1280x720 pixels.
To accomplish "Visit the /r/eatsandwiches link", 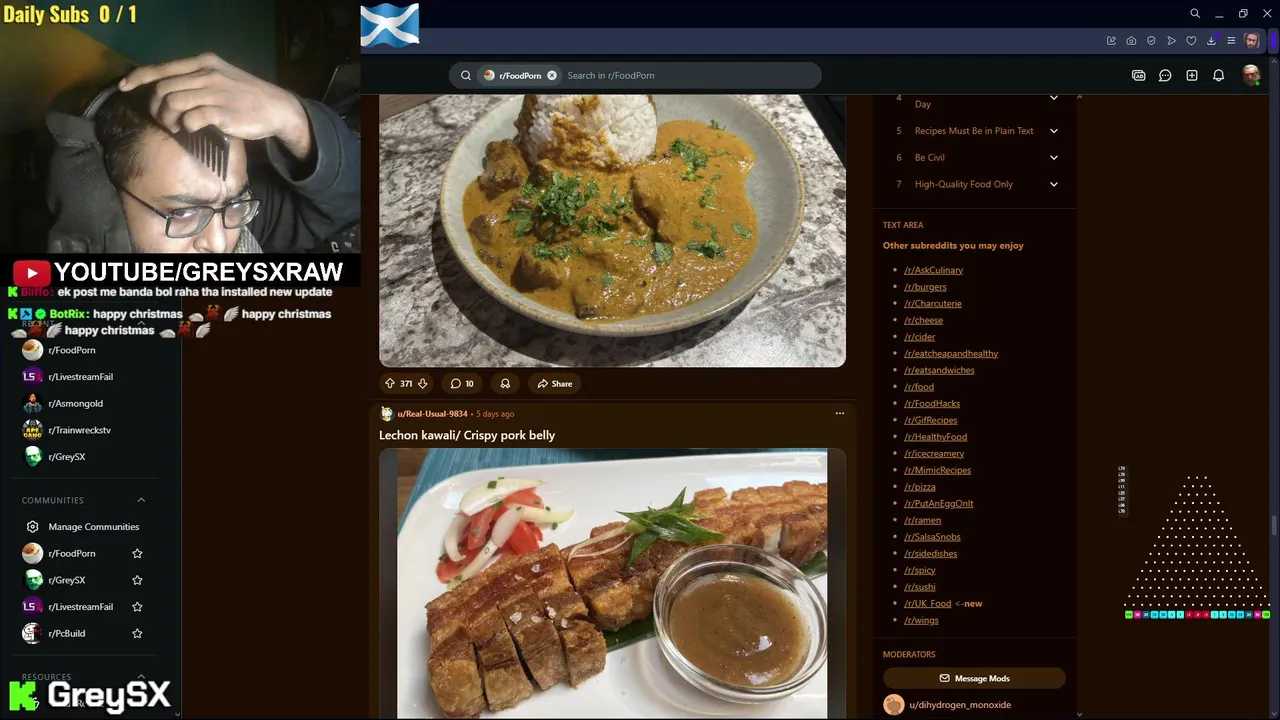I will [x=939, y=370].
